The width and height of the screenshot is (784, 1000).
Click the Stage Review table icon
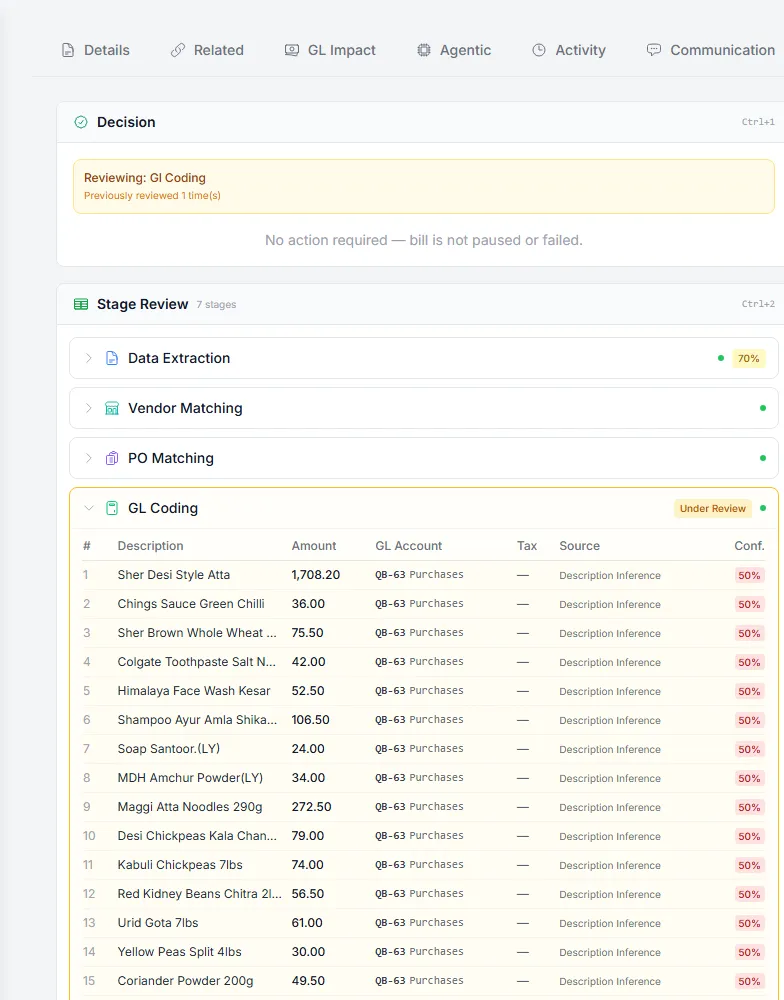tap(81, 304)
